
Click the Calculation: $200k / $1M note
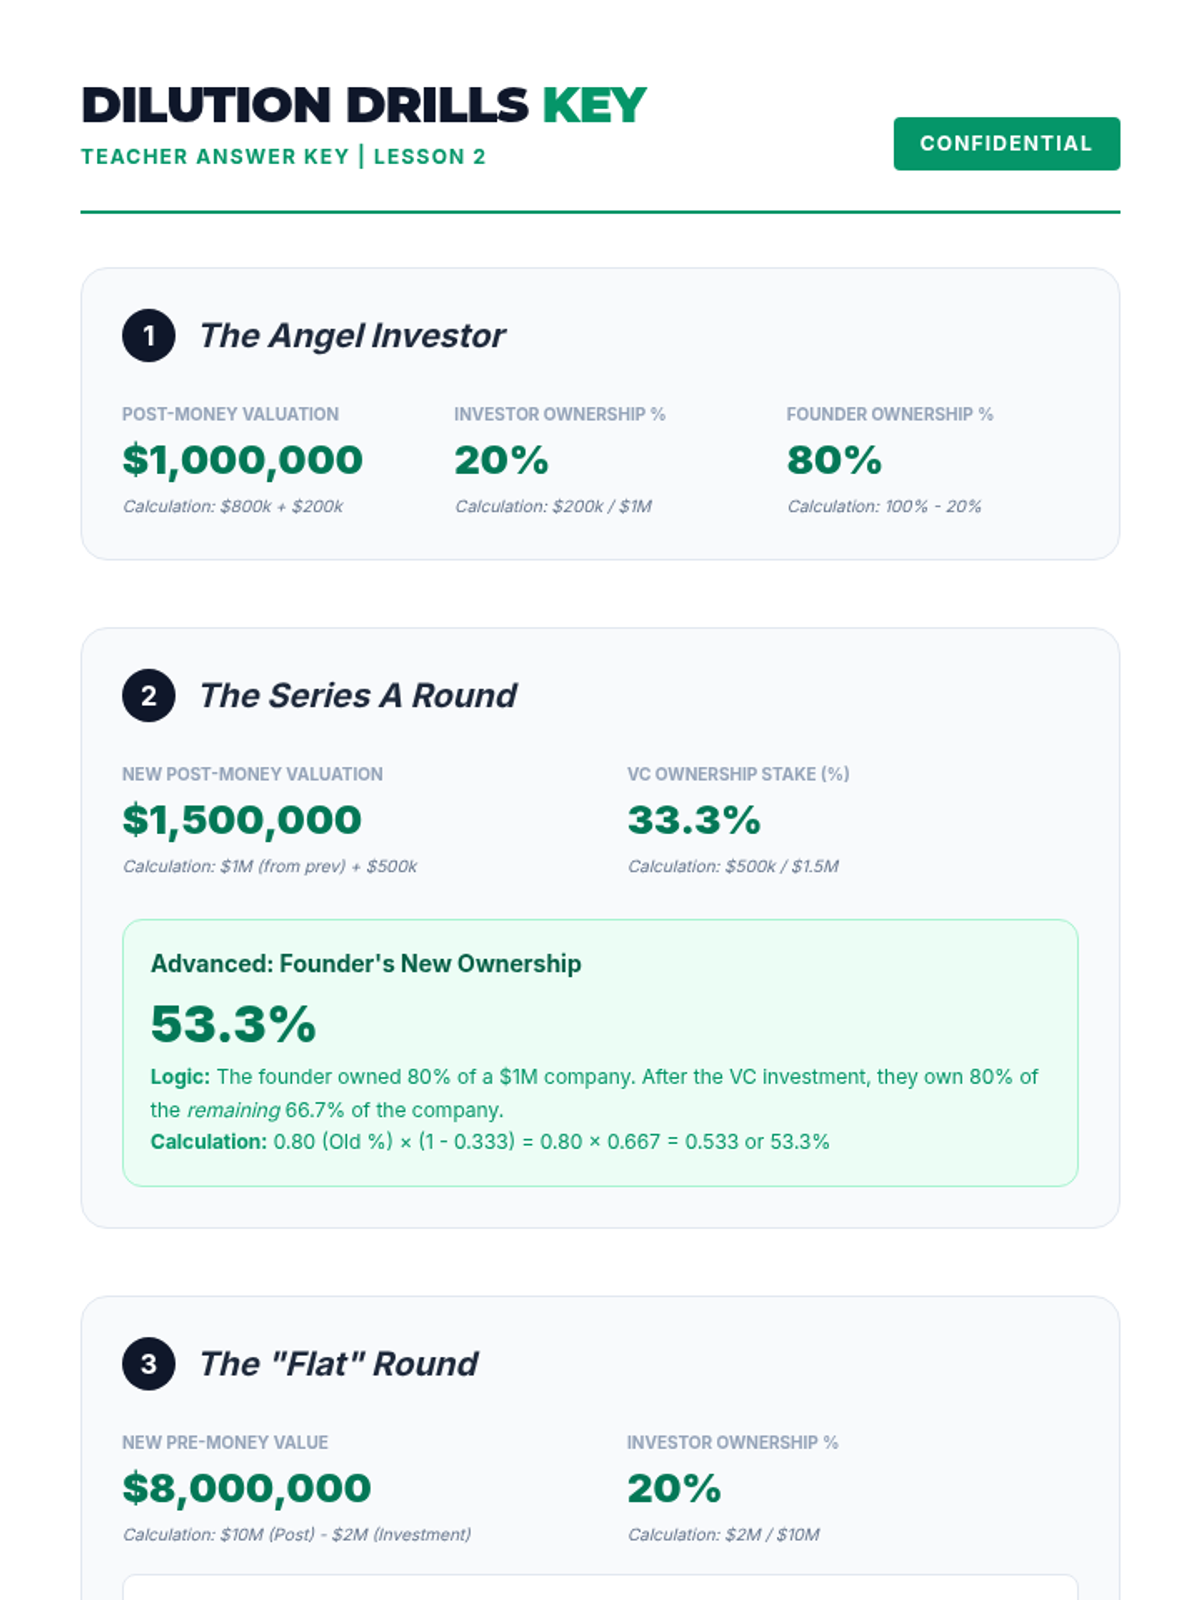(x=553, y=507)
